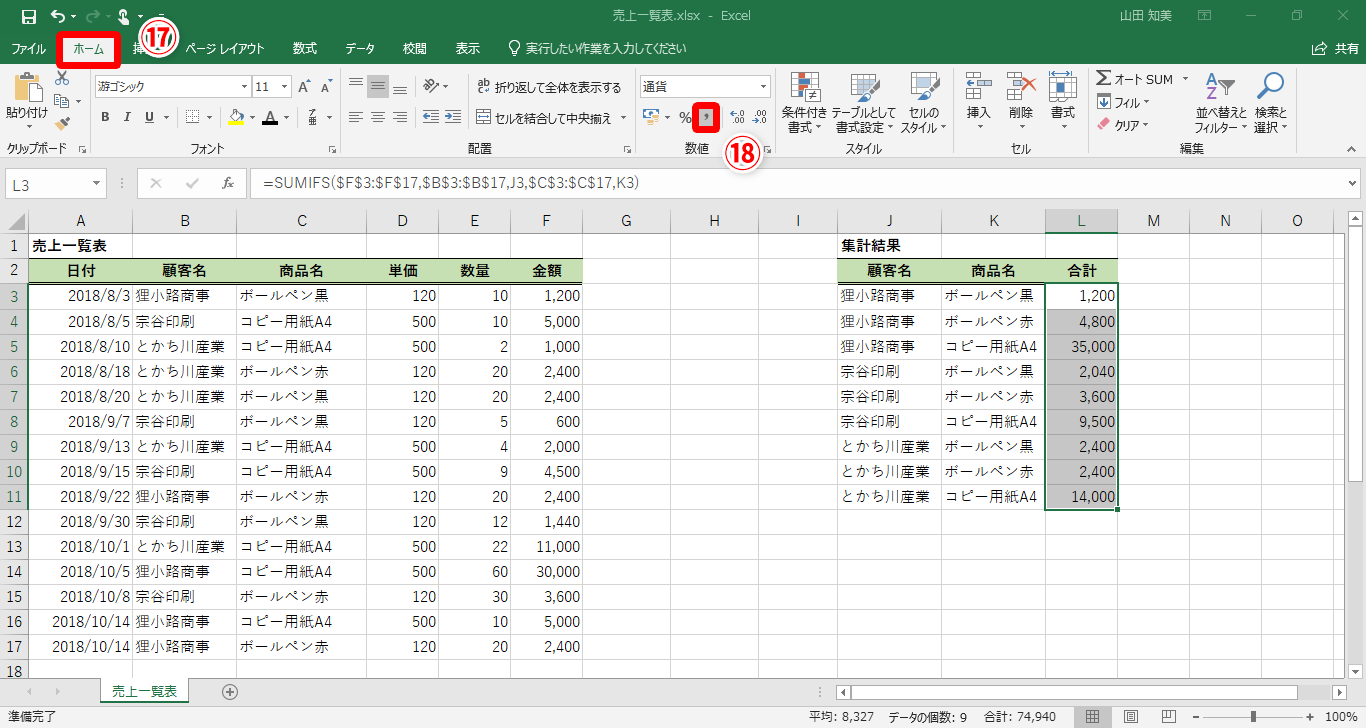
Task: Increase the font size
Action: click(x=304, y=87)
